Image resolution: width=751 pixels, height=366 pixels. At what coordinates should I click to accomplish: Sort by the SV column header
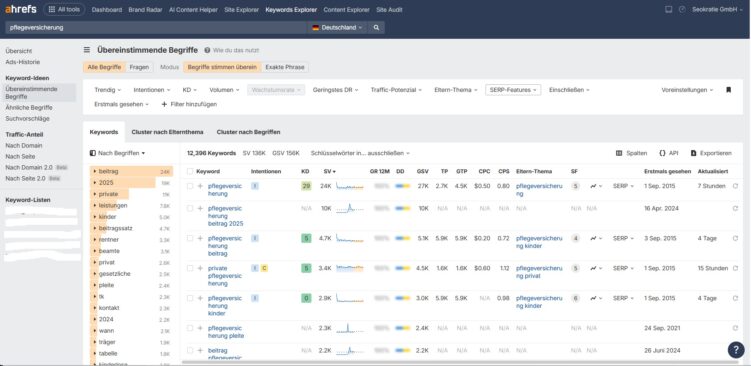tap(330, 171)
